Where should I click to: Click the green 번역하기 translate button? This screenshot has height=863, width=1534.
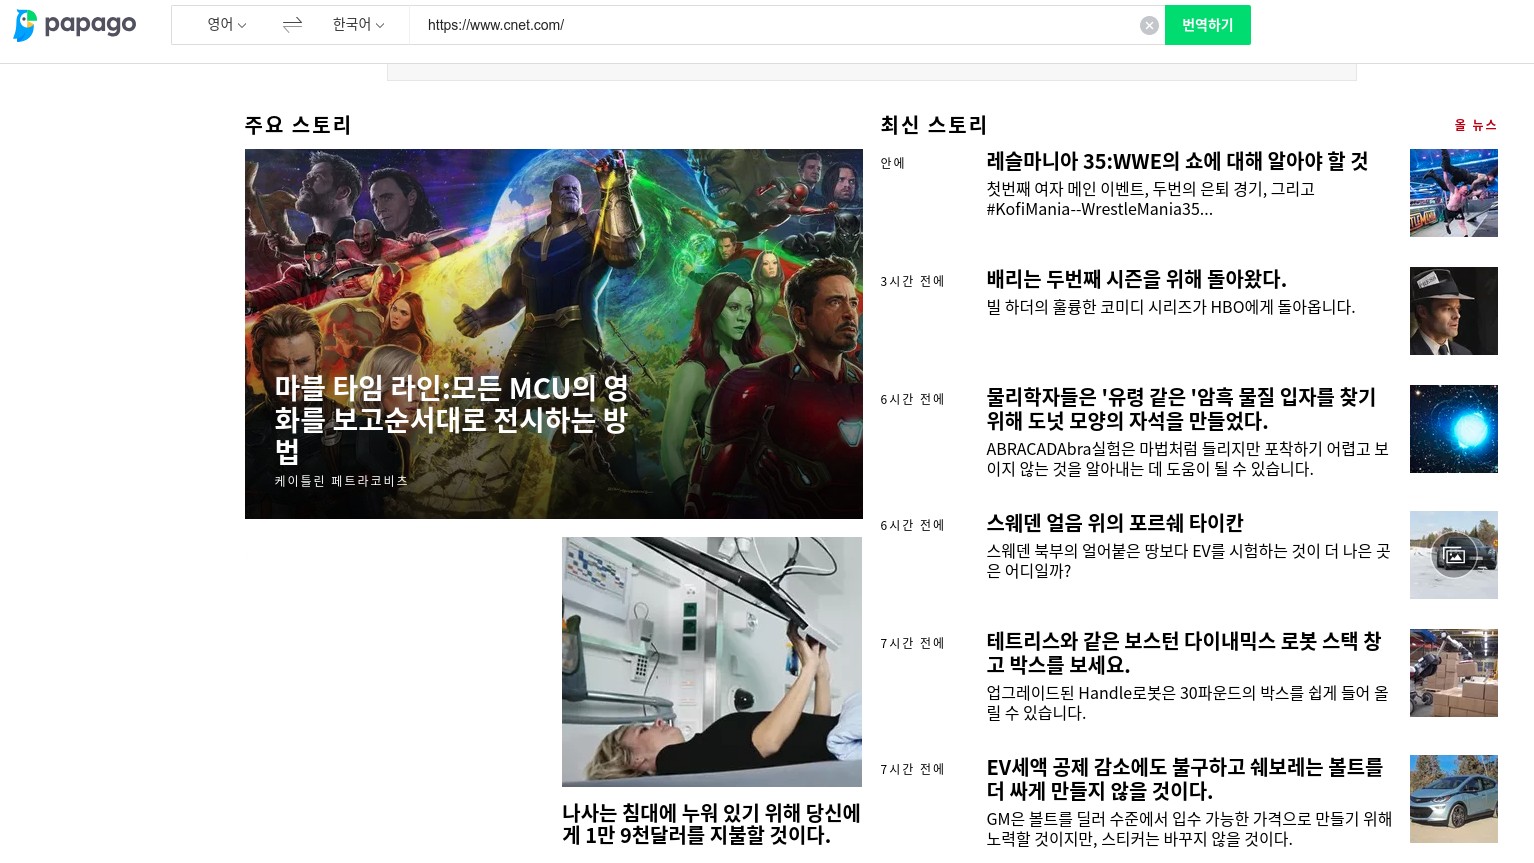click(1207, 25)
